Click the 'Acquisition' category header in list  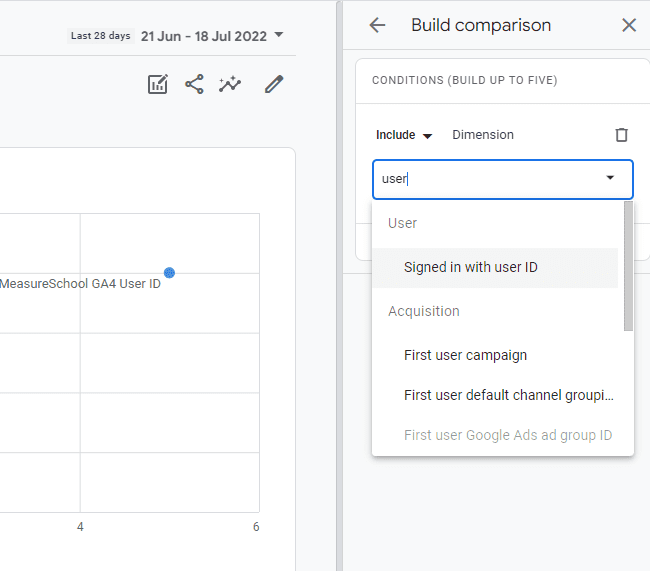coord(424,311)
